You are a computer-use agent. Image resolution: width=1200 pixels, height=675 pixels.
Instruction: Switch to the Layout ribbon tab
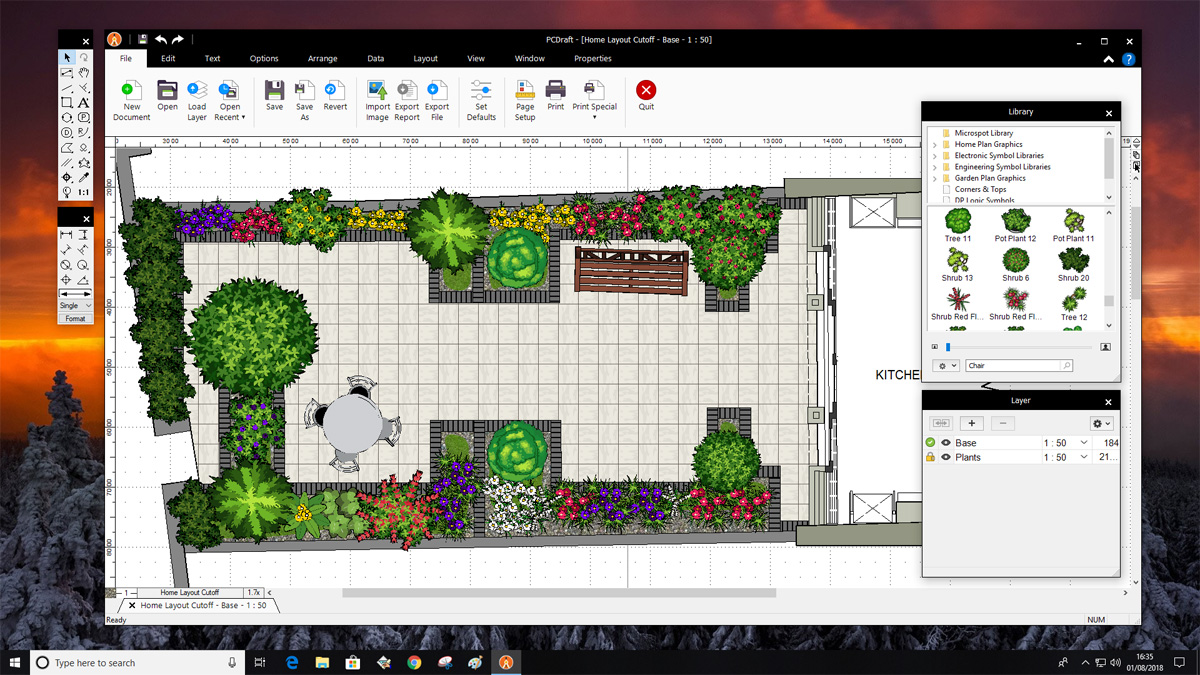[426, 59]
